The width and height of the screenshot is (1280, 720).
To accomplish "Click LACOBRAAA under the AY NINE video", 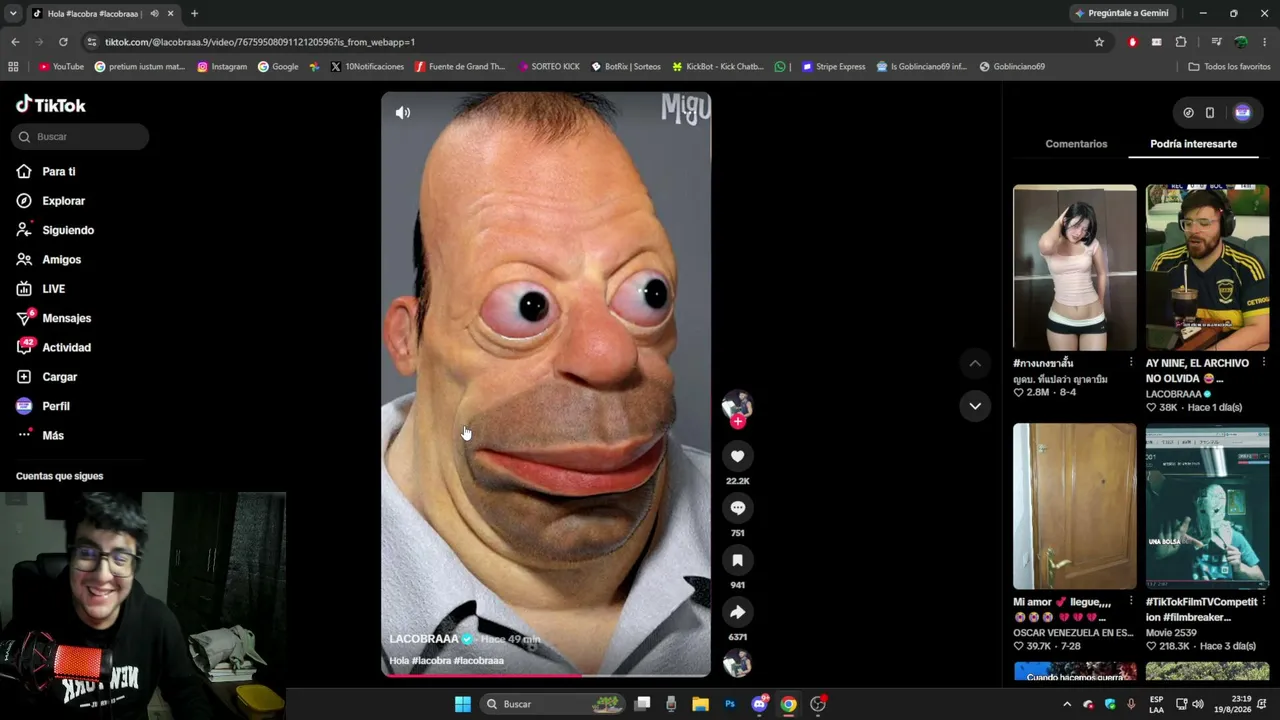I will (1174, 394).
